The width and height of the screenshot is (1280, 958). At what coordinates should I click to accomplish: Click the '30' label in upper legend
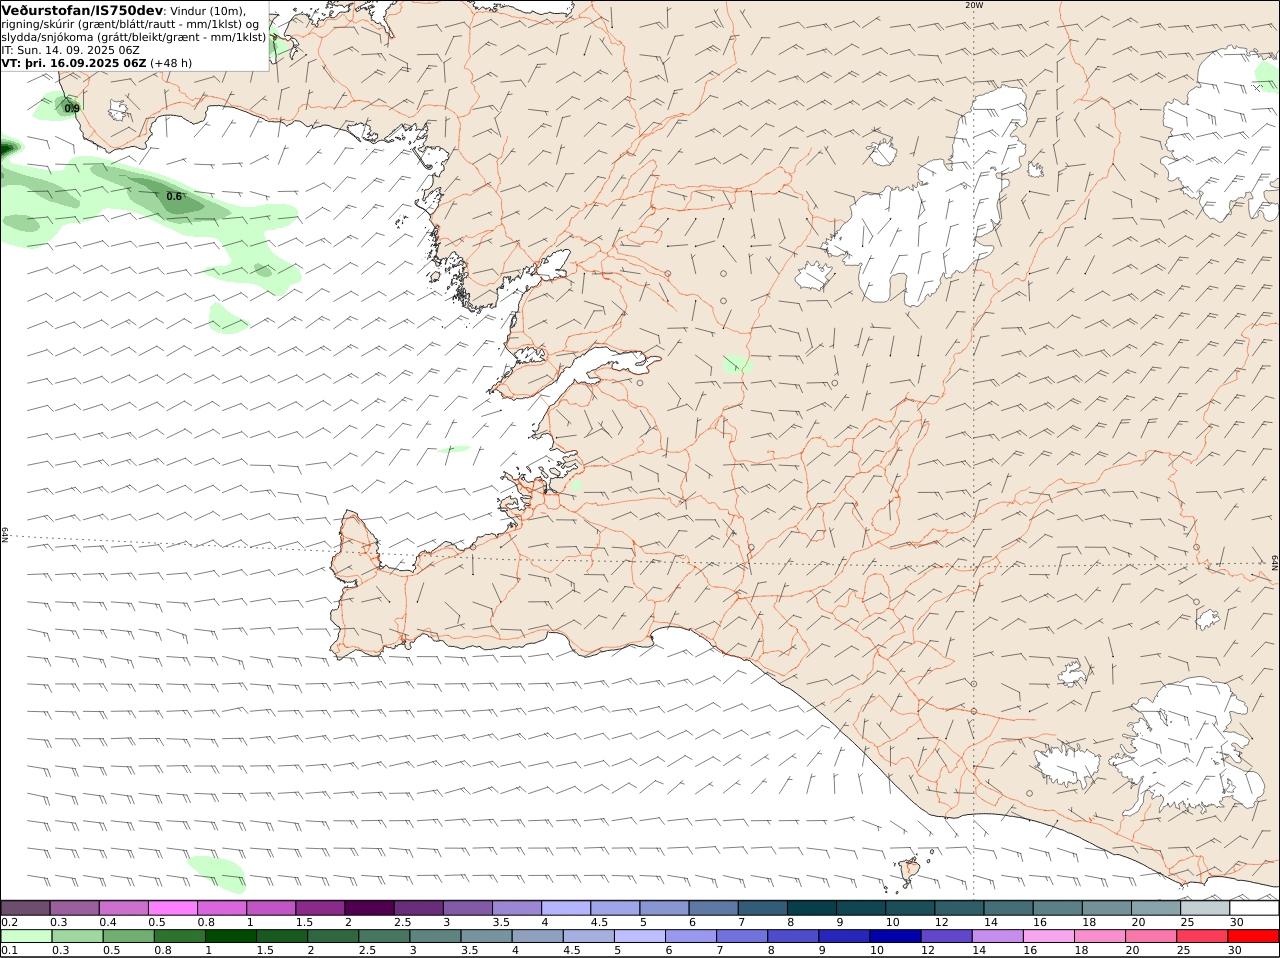1237,922
